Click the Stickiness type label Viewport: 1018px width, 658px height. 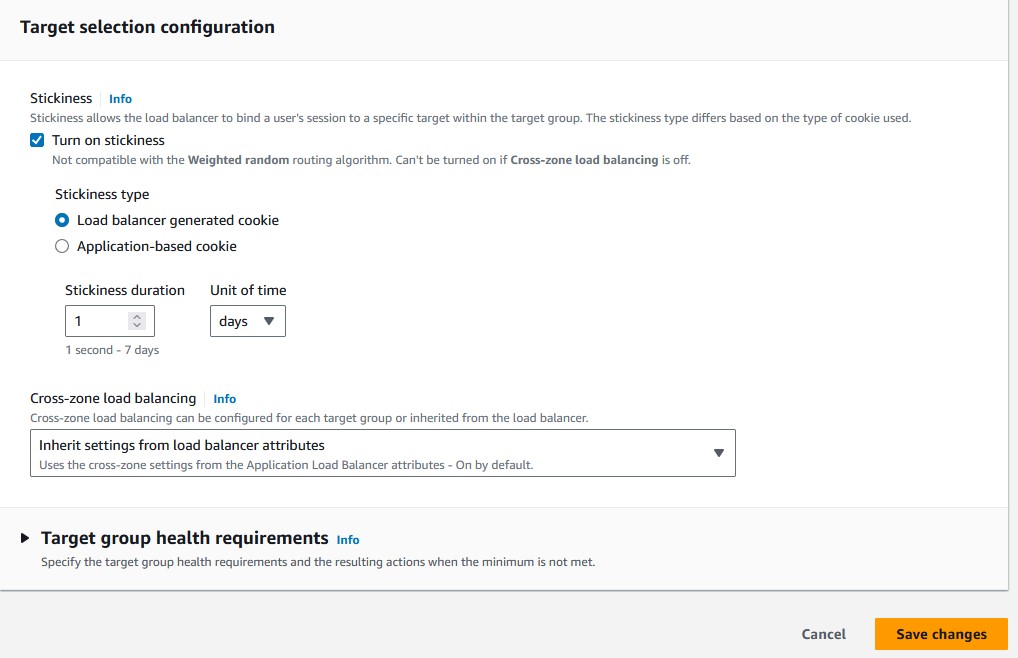[x=102, y=195]
